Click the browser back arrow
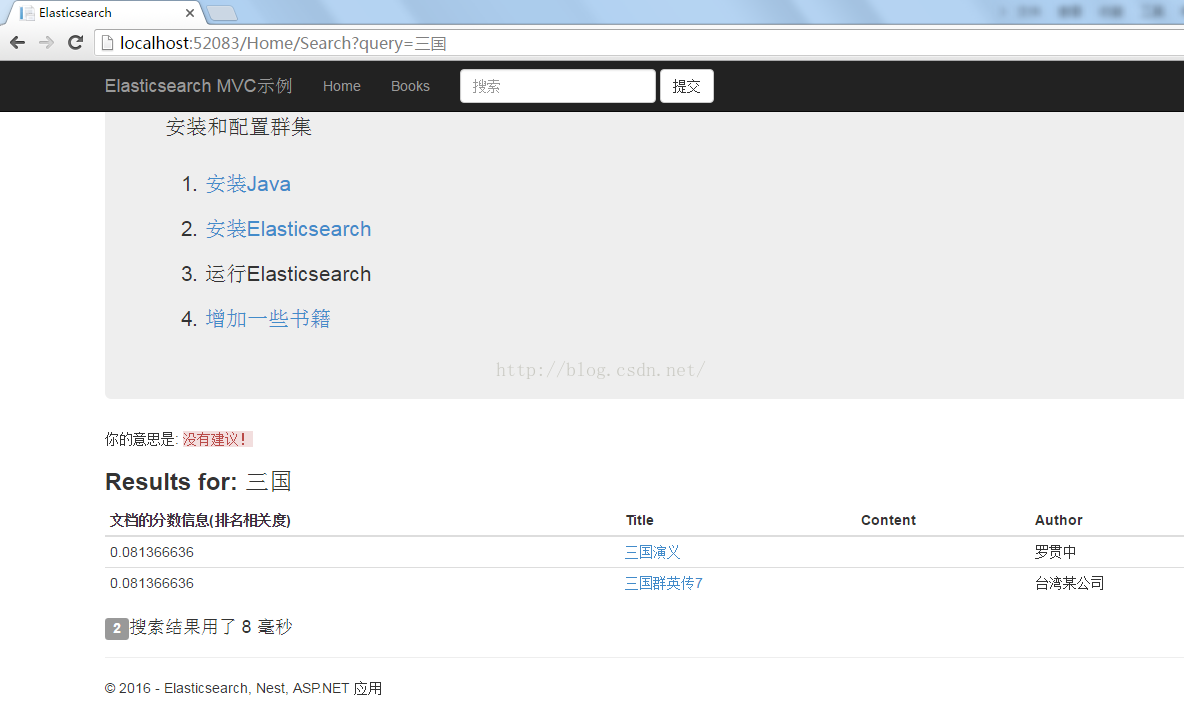1184x719 pixels. 17,43
